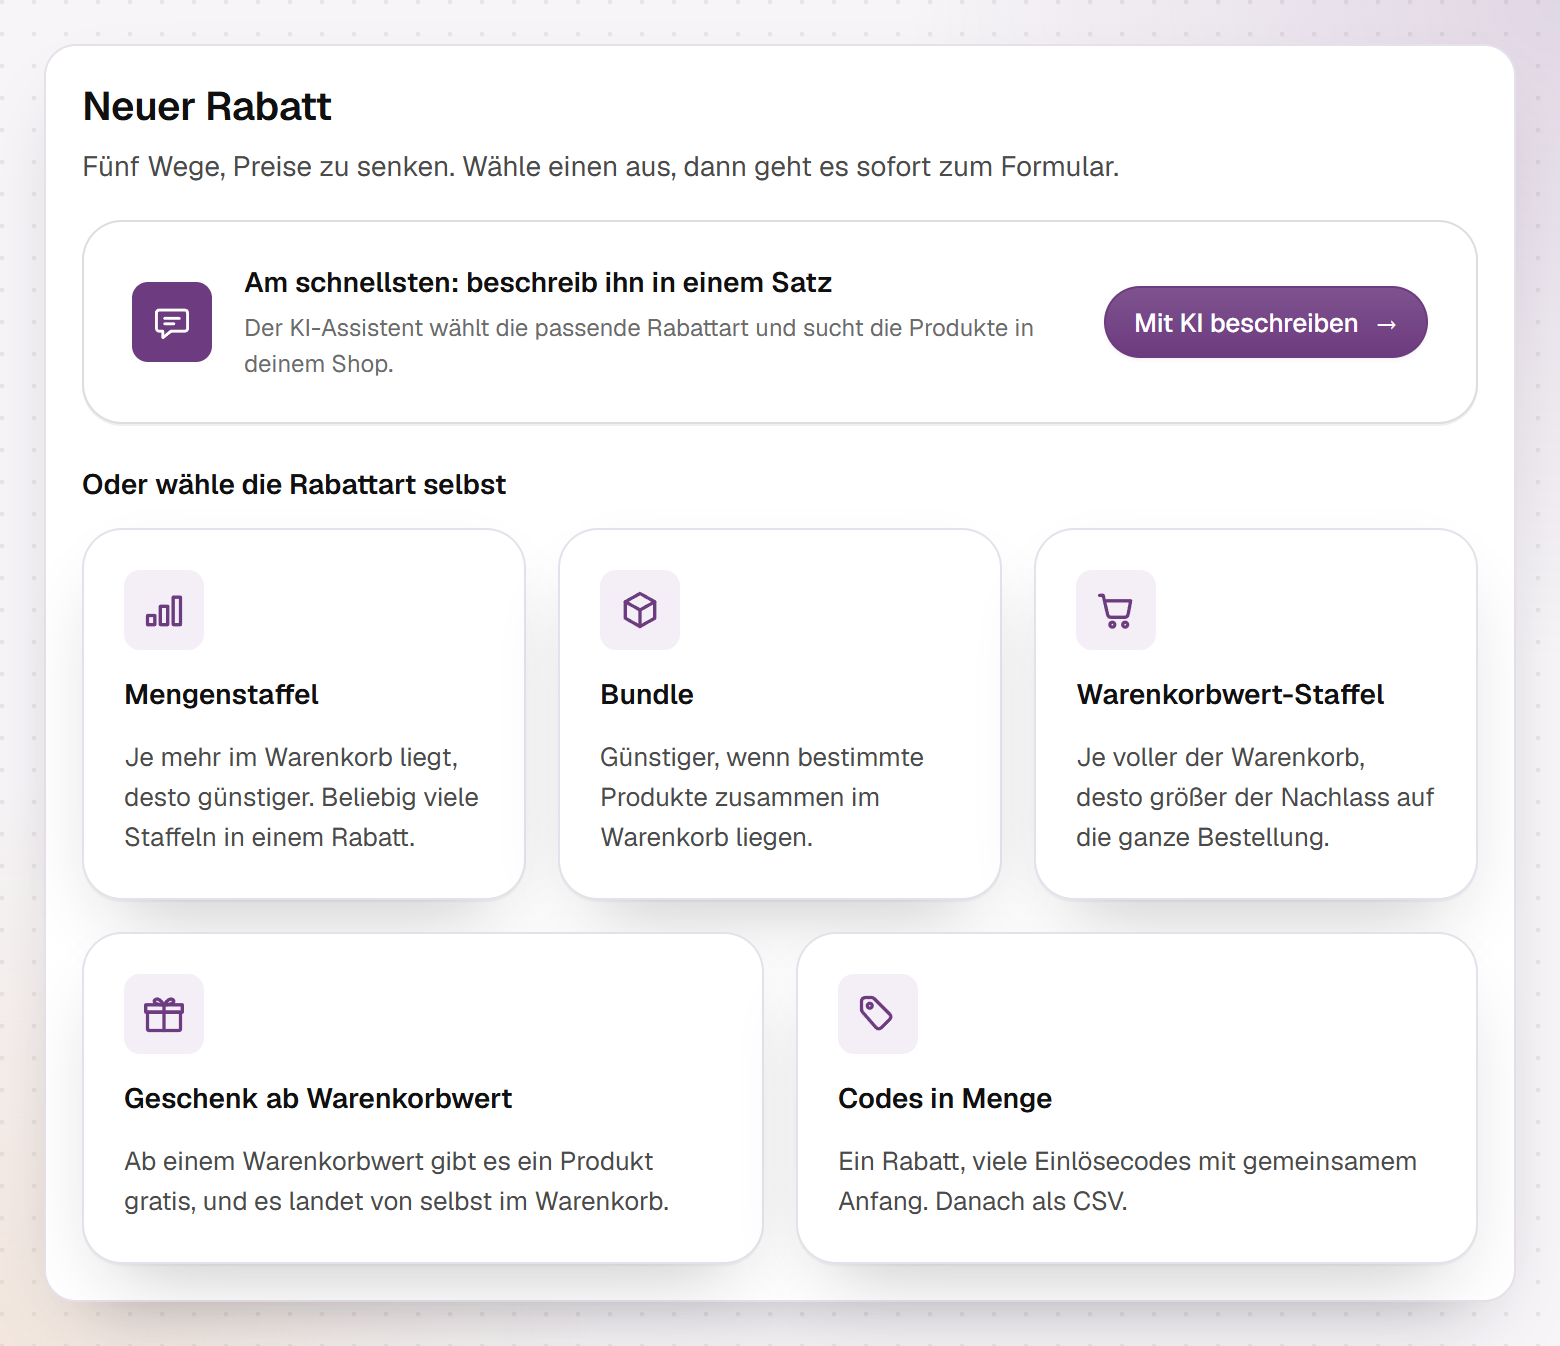Click the shopping cart Warenkorbwert-Staffel icon
This screenshot has width=1560, height=1346.
pos(1116,610)
